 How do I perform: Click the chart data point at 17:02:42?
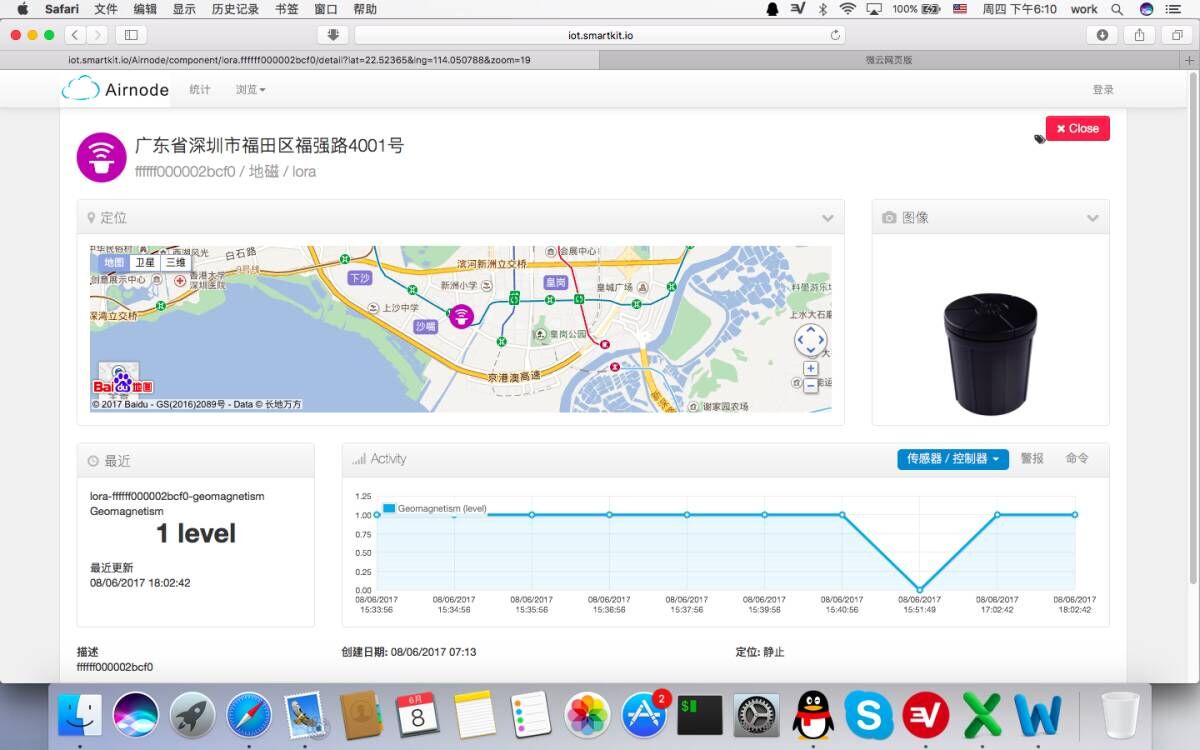click(997, 515)
